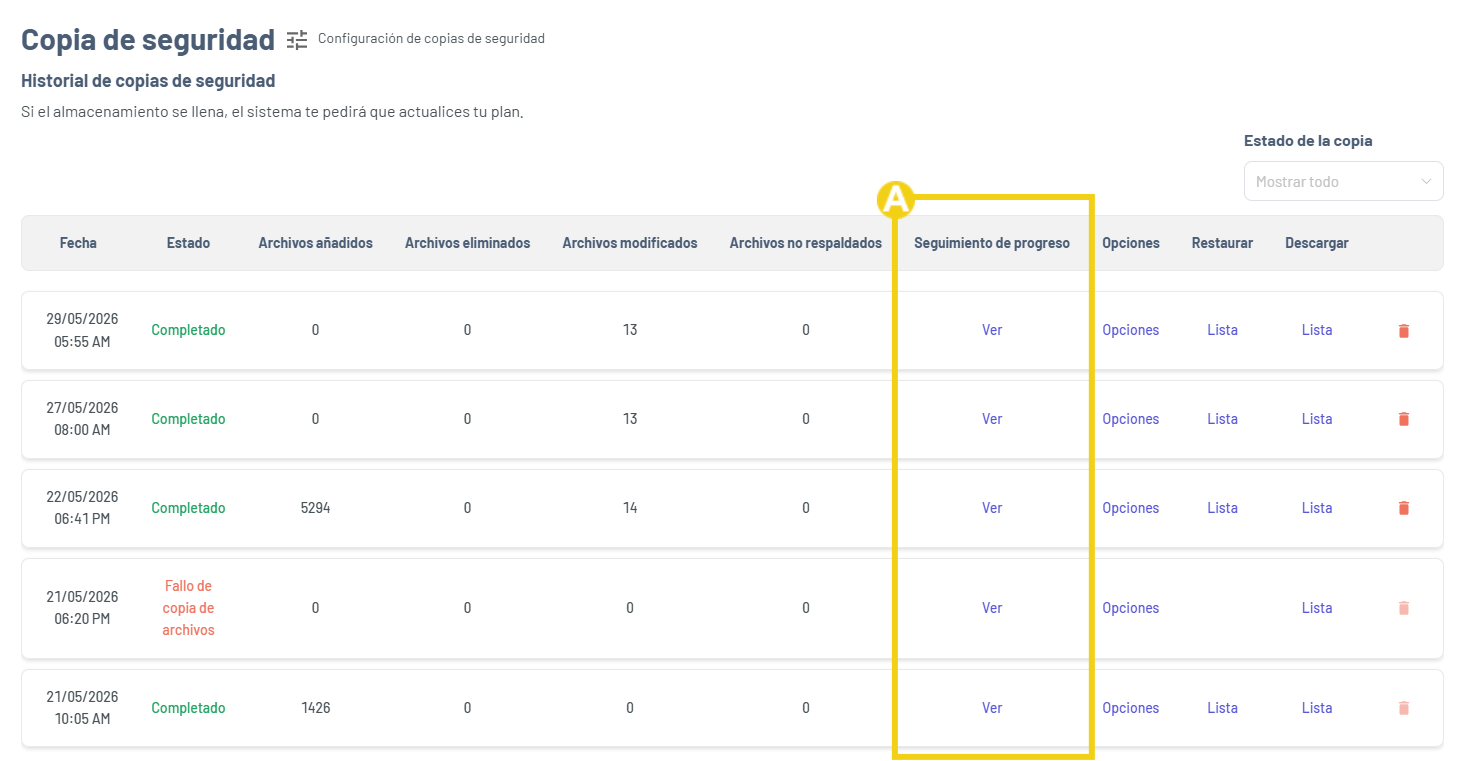Click the Seguimiento de progreso column header
The height and width of the screenshot is (761, 1473).
(992, 243)
